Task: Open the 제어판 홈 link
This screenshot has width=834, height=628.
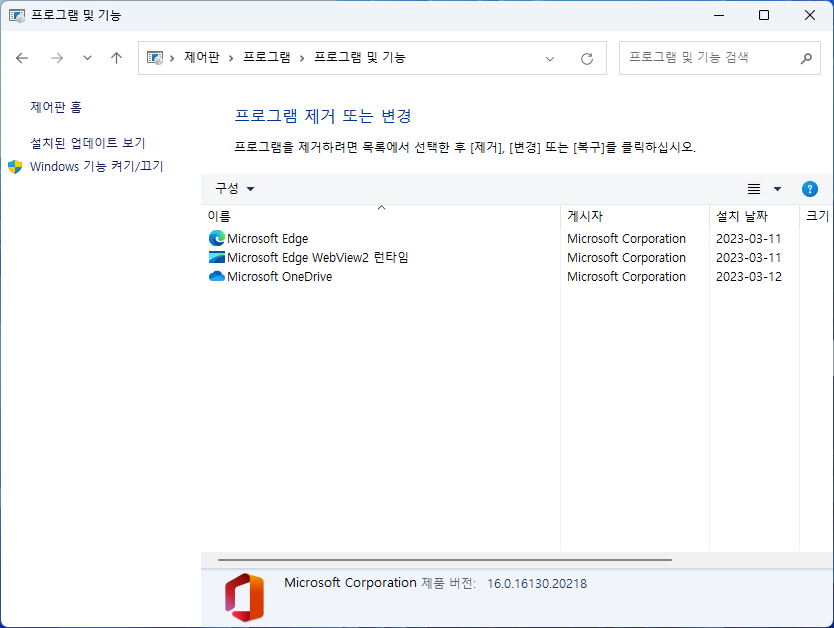Action: click(x=56, y=107)
